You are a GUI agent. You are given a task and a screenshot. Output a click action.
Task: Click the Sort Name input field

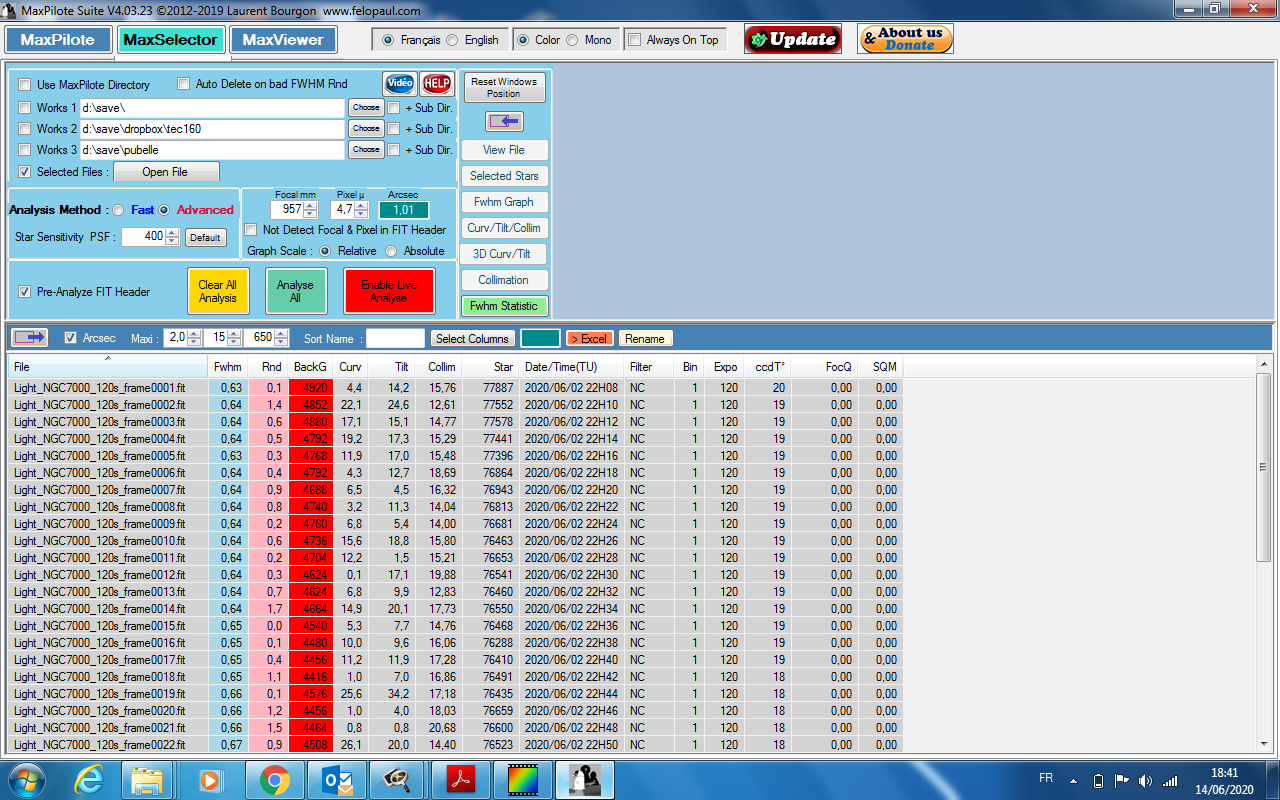coord(395,339)
